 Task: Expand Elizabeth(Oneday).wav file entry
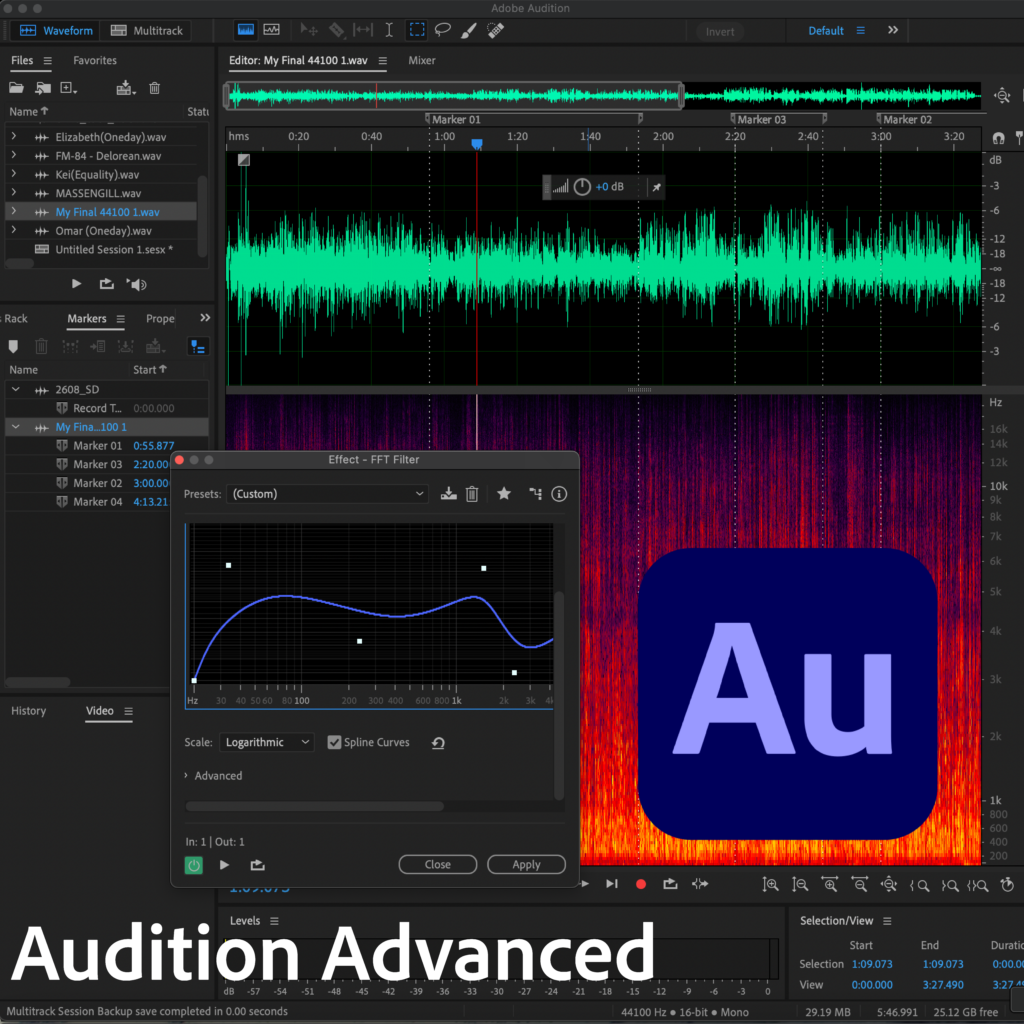14,136
